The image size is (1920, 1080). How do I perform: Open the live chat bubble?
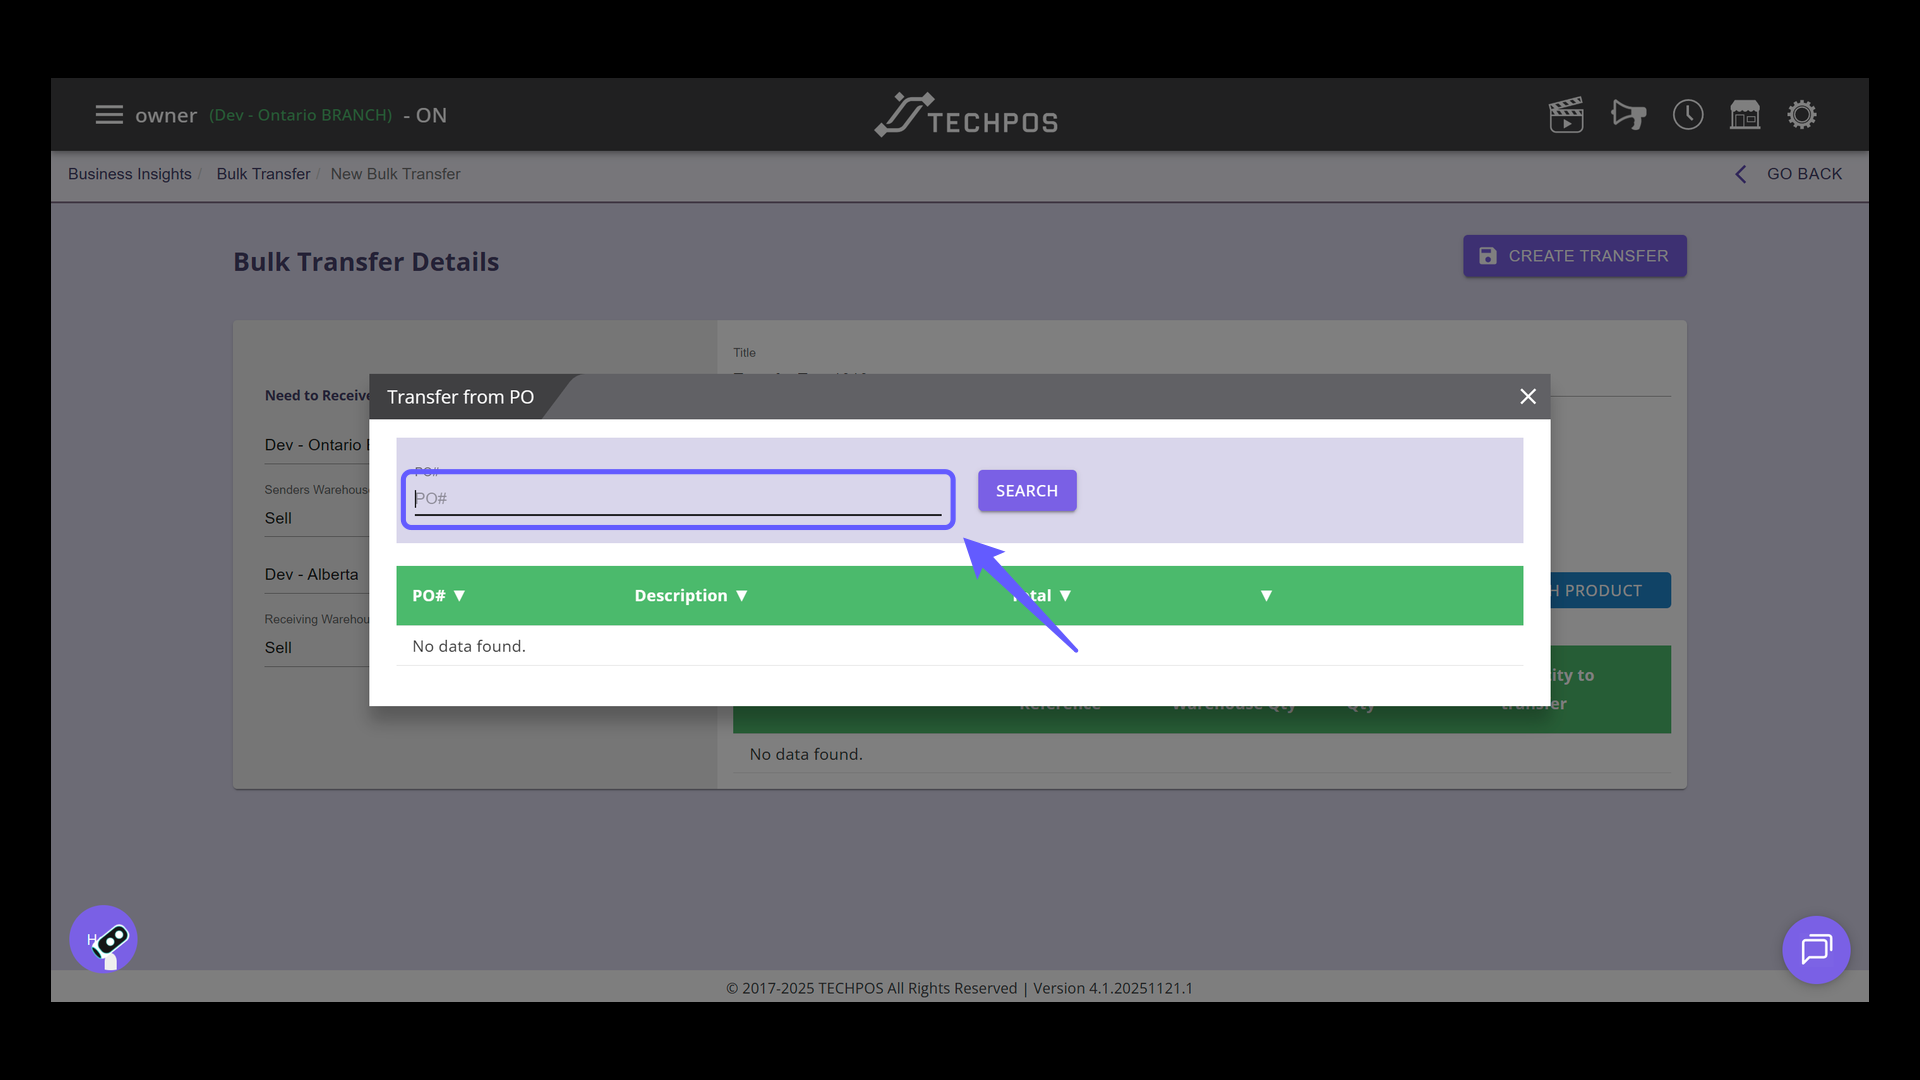[x=1816, y=949]
